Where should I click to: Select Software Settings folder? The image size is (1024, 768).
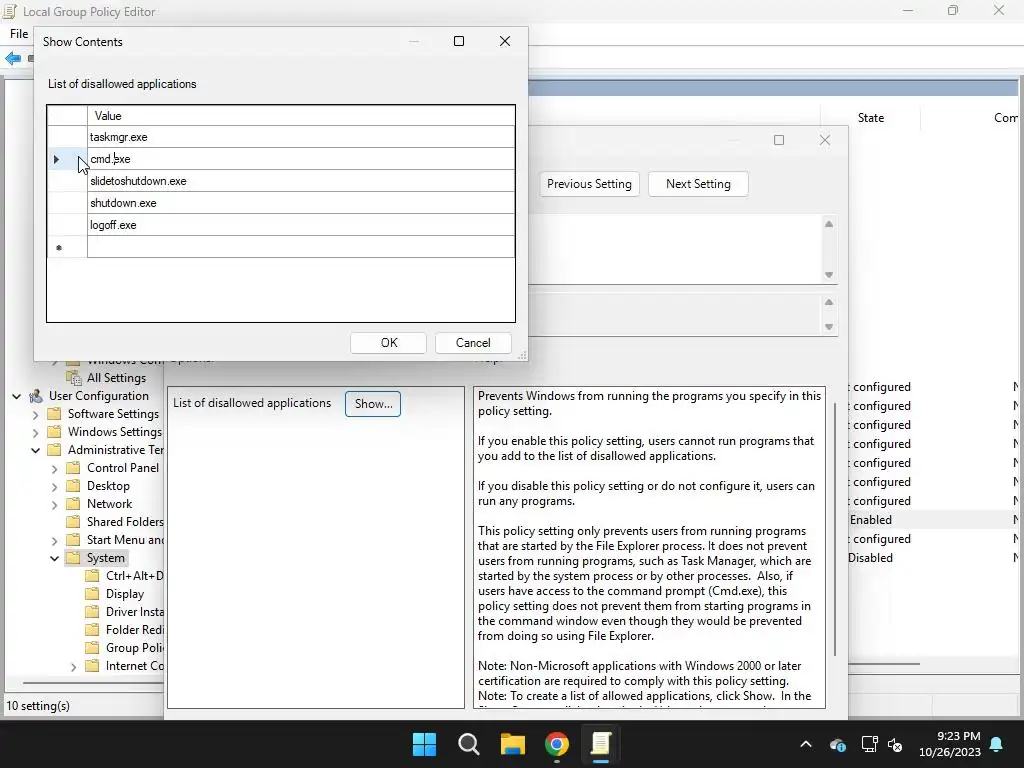(113, 414)
